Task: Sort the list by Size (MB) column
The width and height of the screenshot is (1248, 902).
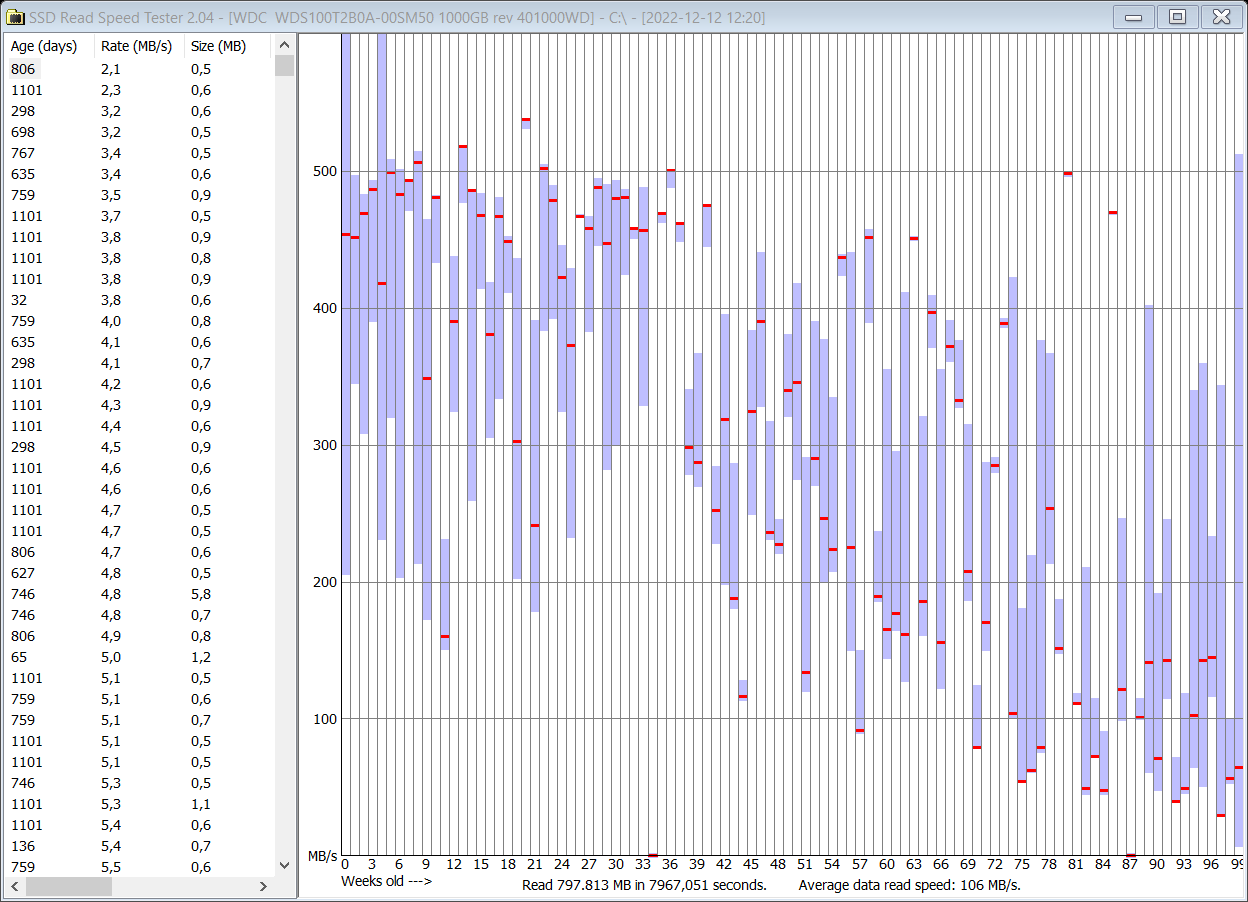Action: [x=230, y=46]
